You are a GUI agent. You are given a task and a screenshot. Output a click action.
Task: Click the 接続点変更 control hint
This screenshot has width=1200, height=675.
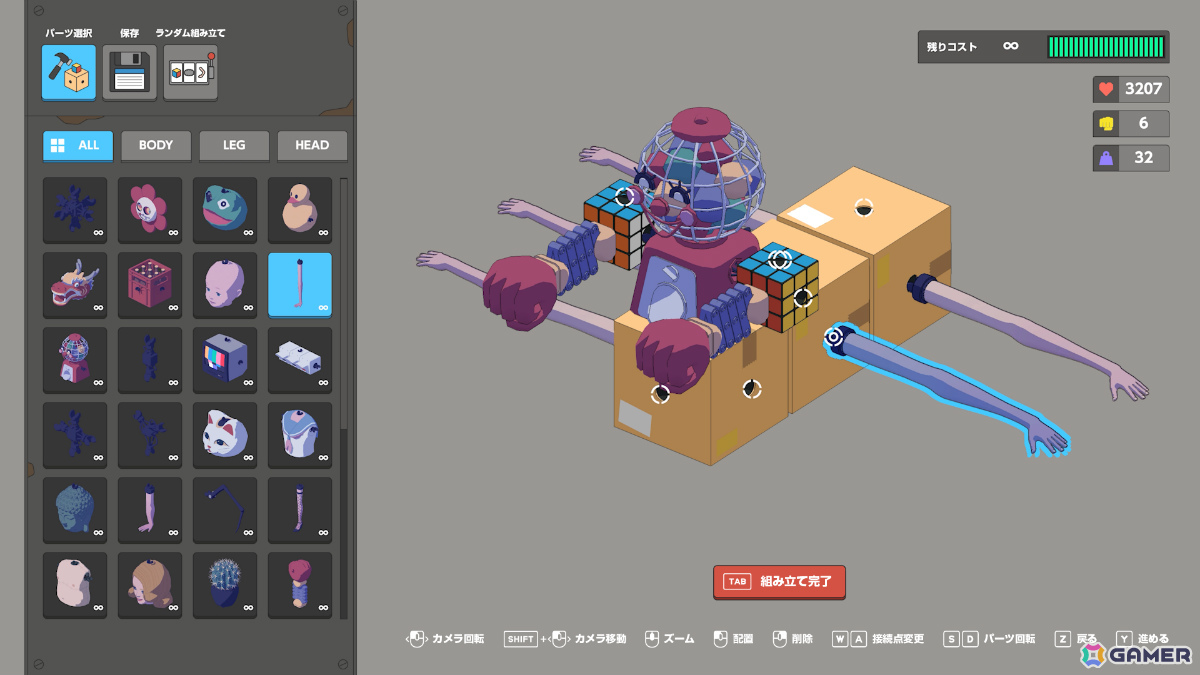point(877,638)
